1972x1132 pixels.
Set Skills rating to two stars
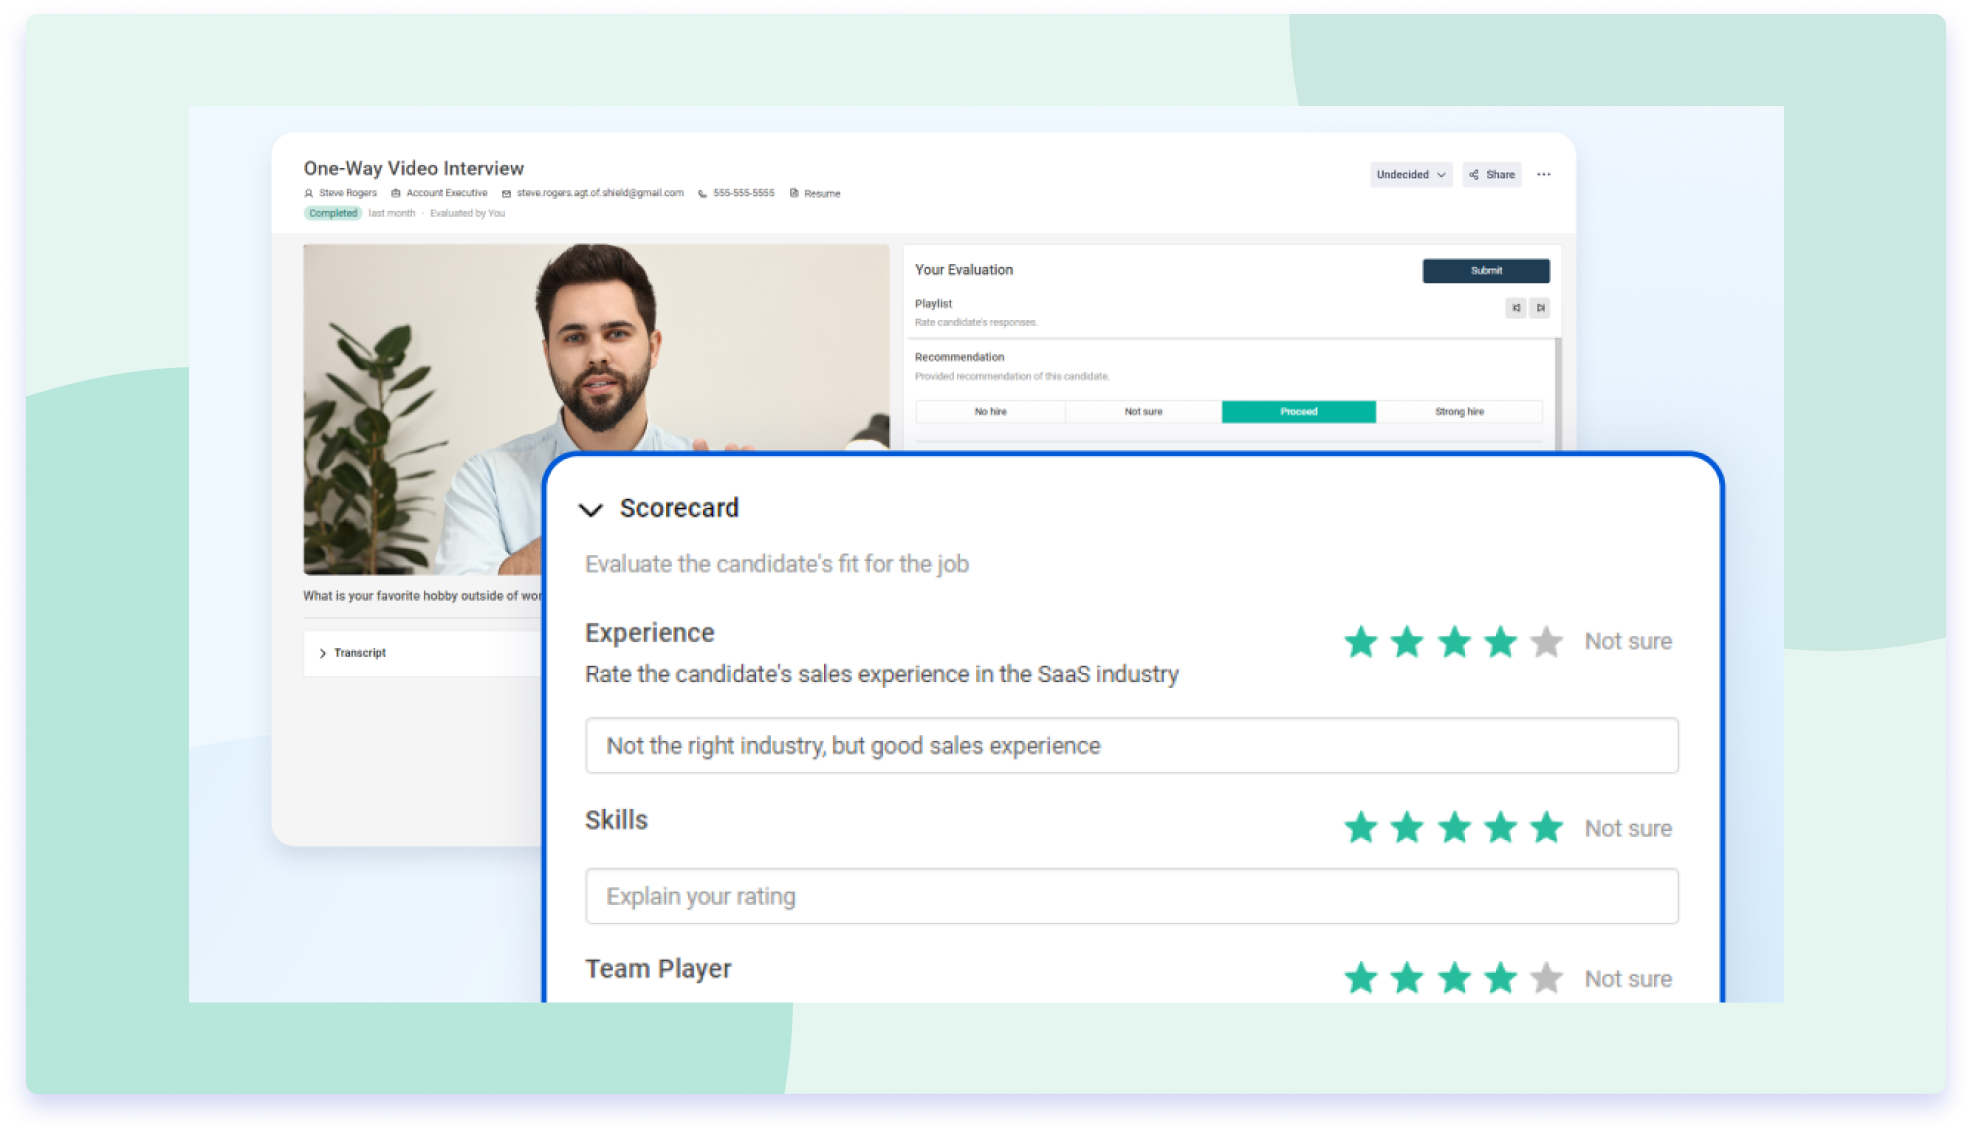click(x=1407, y=828)
